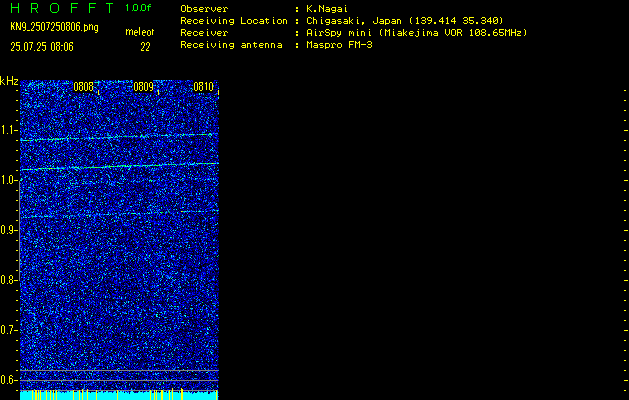
Task: Click the meteor count value 22
Action: click(145, 47)
